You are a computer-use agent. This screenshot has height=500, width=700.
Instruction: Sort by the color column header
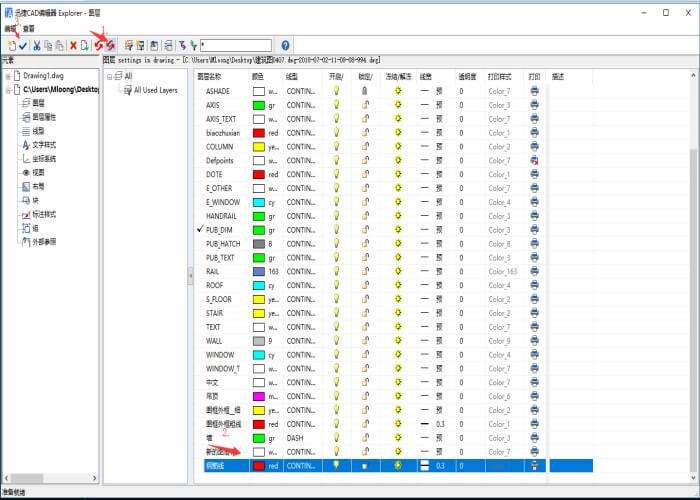(x=258, y=77)
